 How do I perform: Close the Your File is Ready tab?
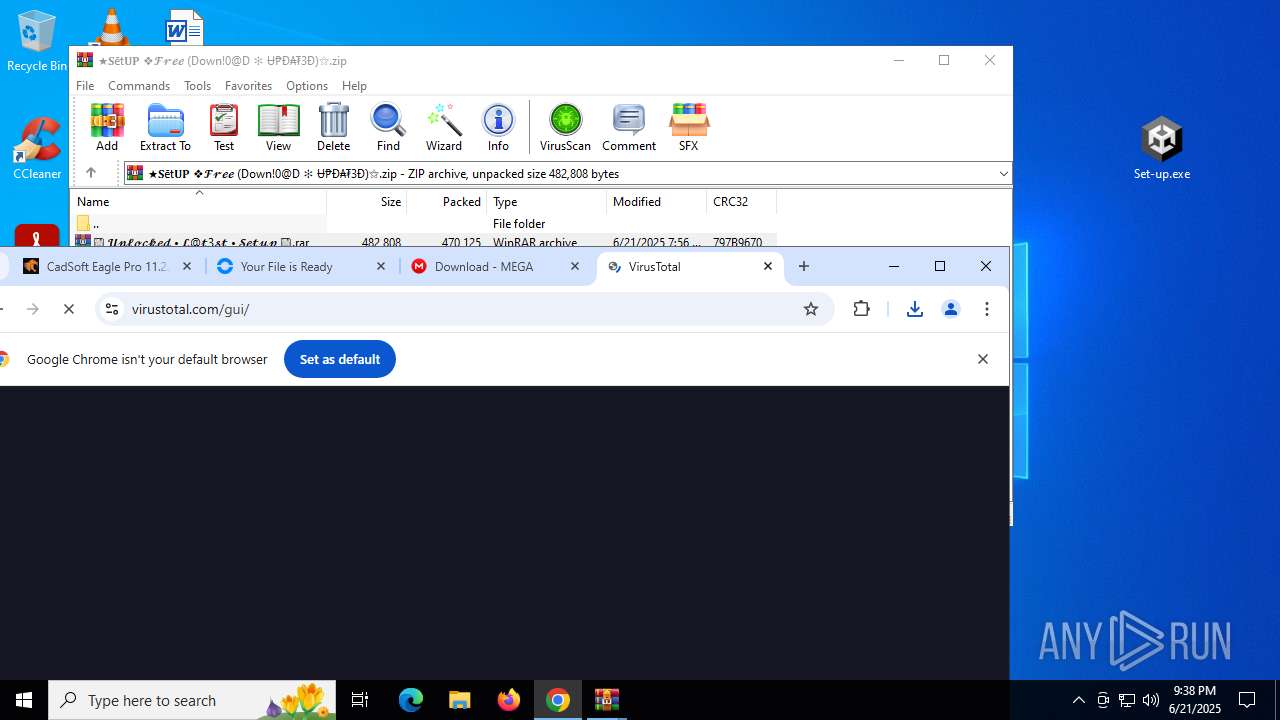[381, 266]
